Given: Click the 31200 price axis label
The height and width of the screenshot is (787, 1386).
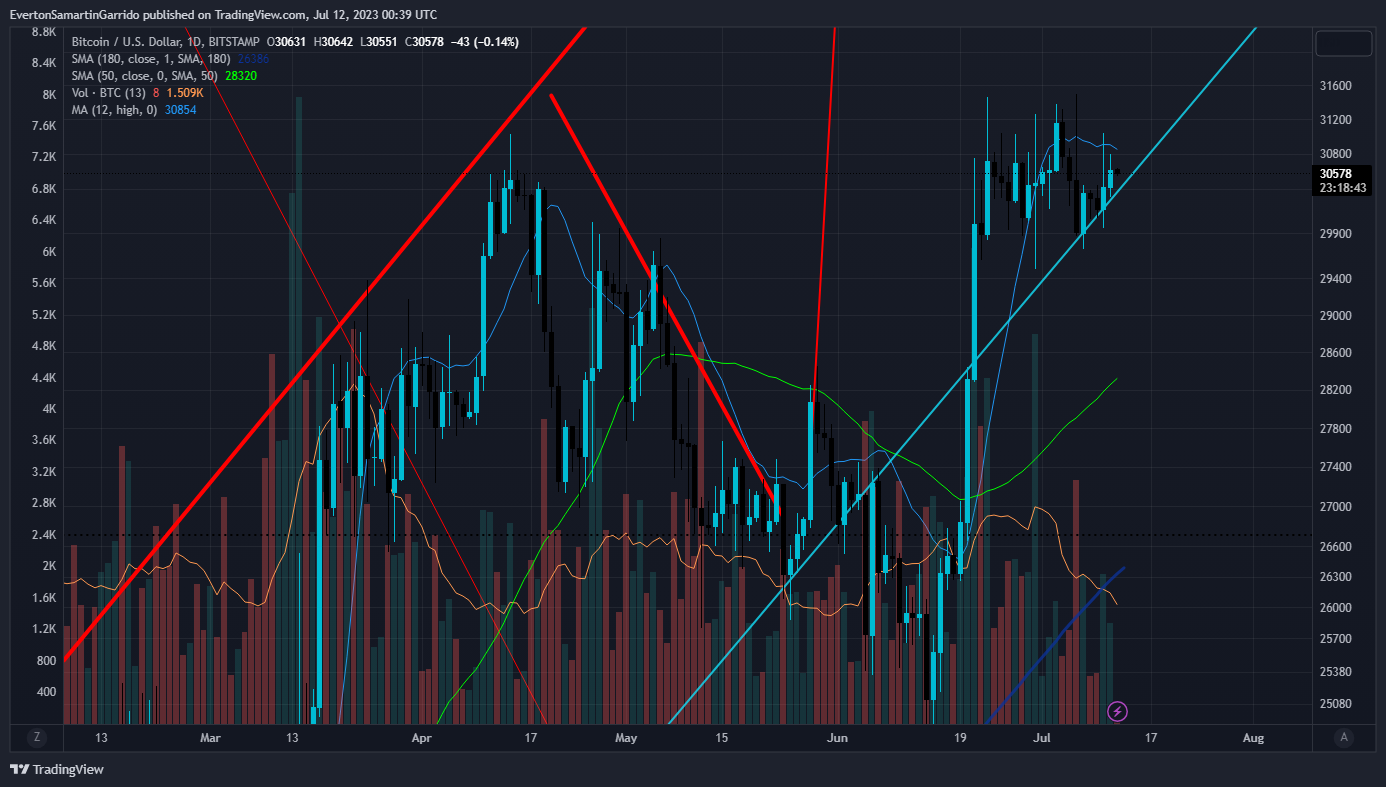Looking at the screenshot, I should [x=1336, y=120].
